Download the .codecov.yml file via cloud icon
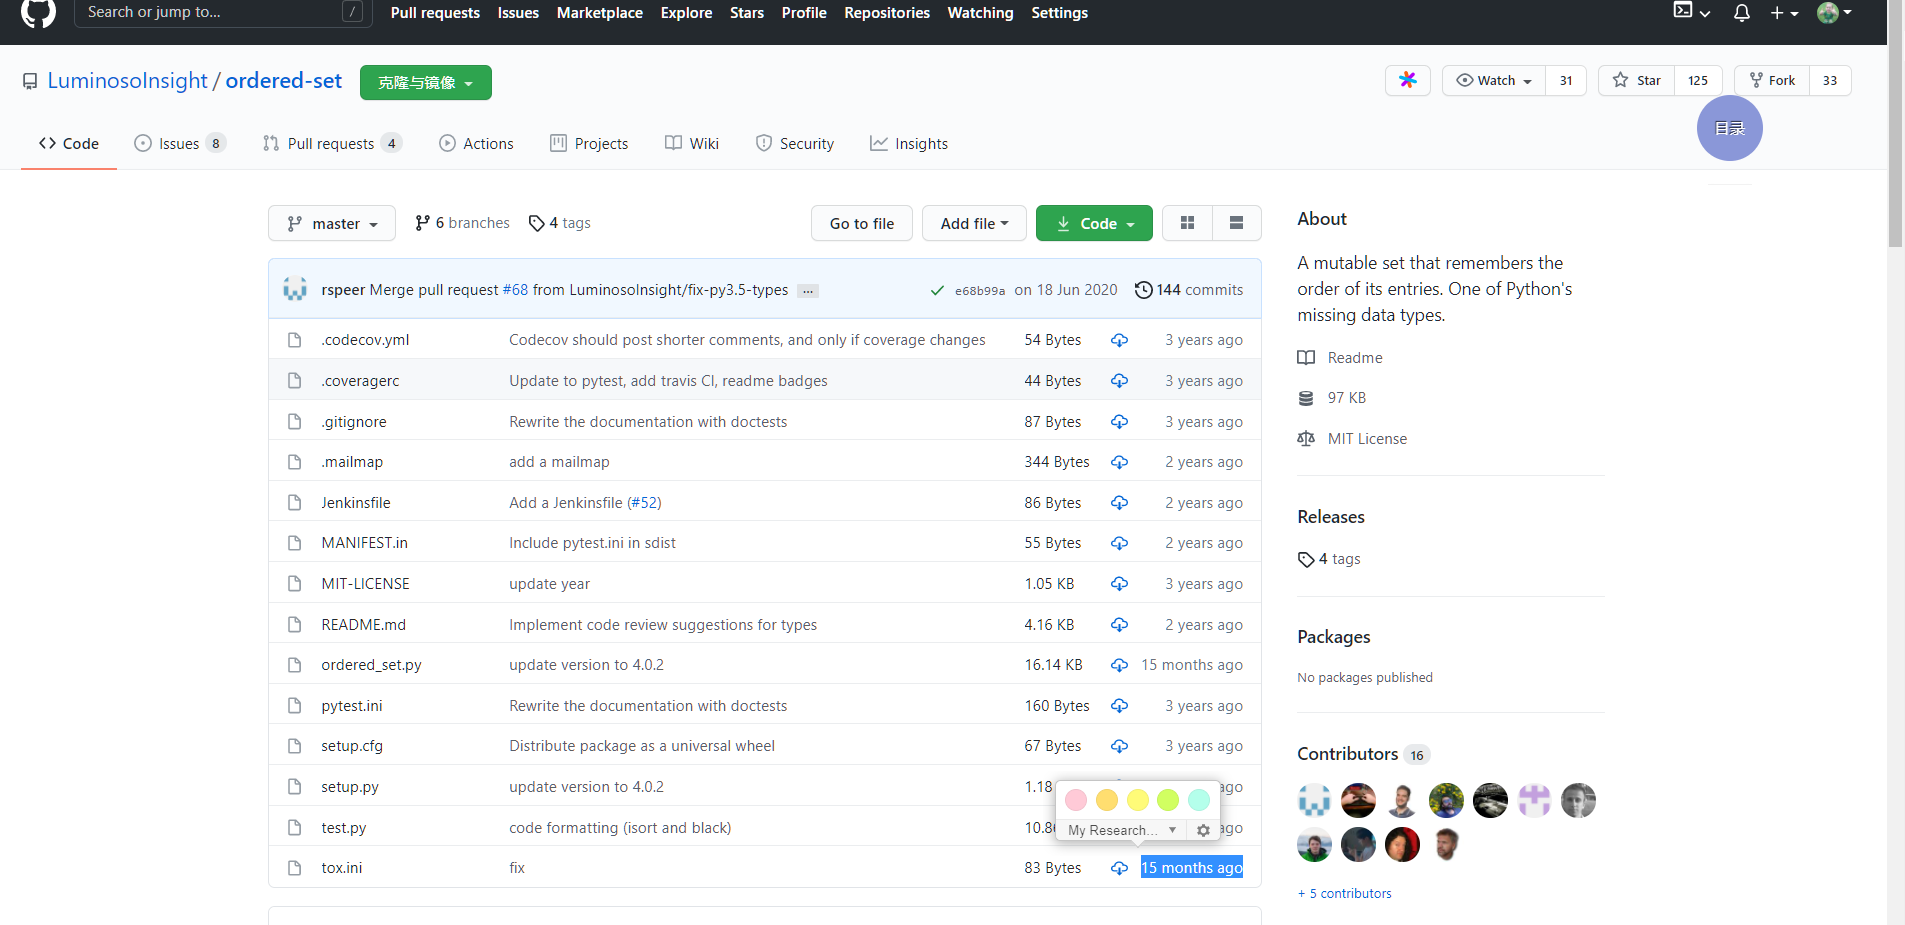The height and width of the screenshot is (925, 1905). click(1119, 340)
